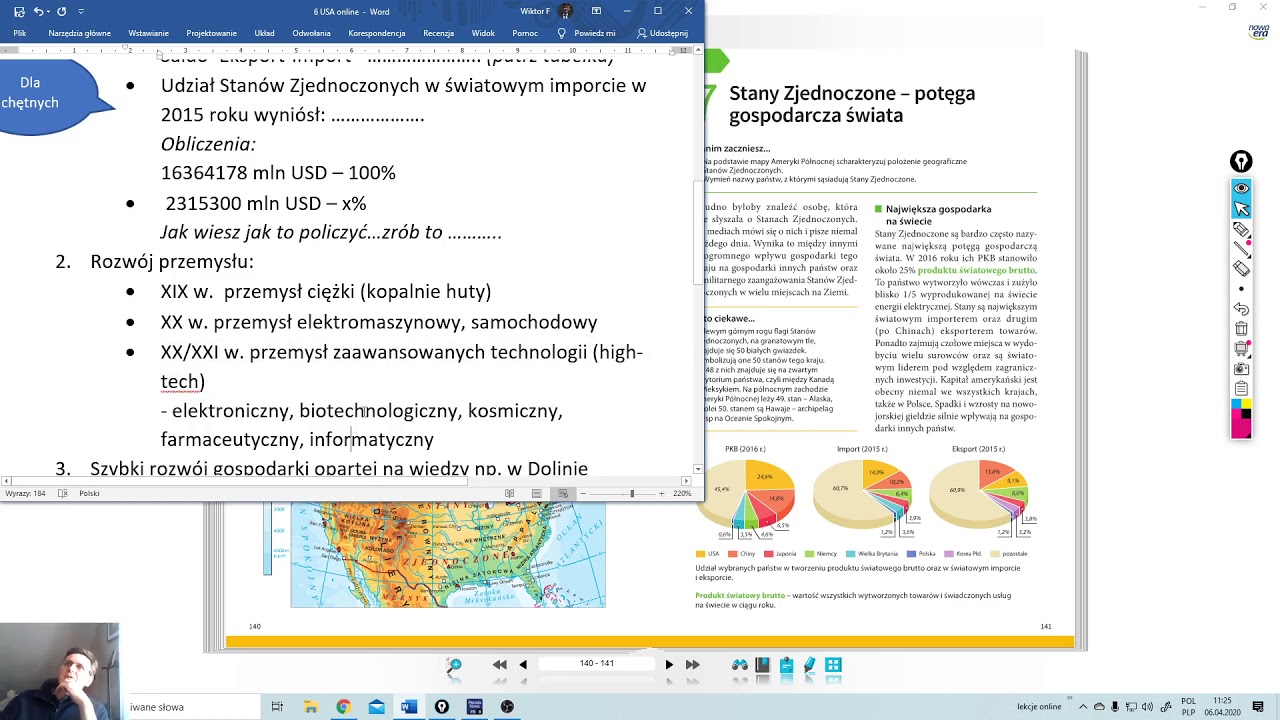Go to the previous page arrow

pyautogui.click(x=522, y=664)
